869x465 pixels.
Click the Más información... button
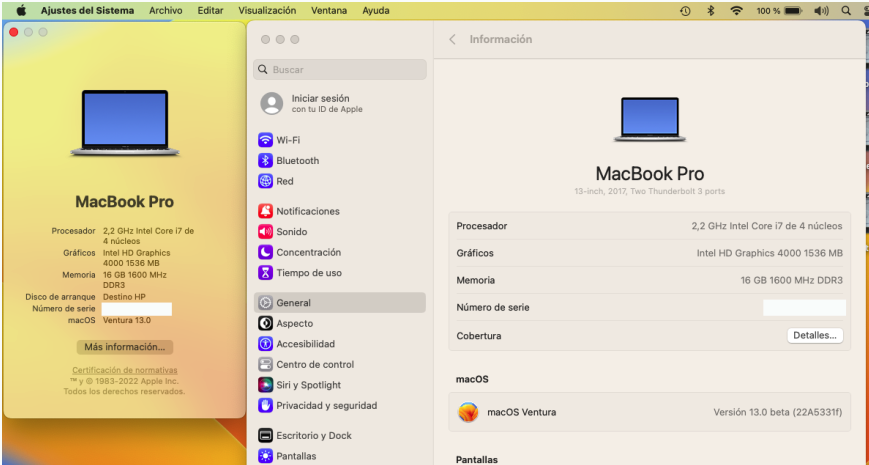click(124, 347)
